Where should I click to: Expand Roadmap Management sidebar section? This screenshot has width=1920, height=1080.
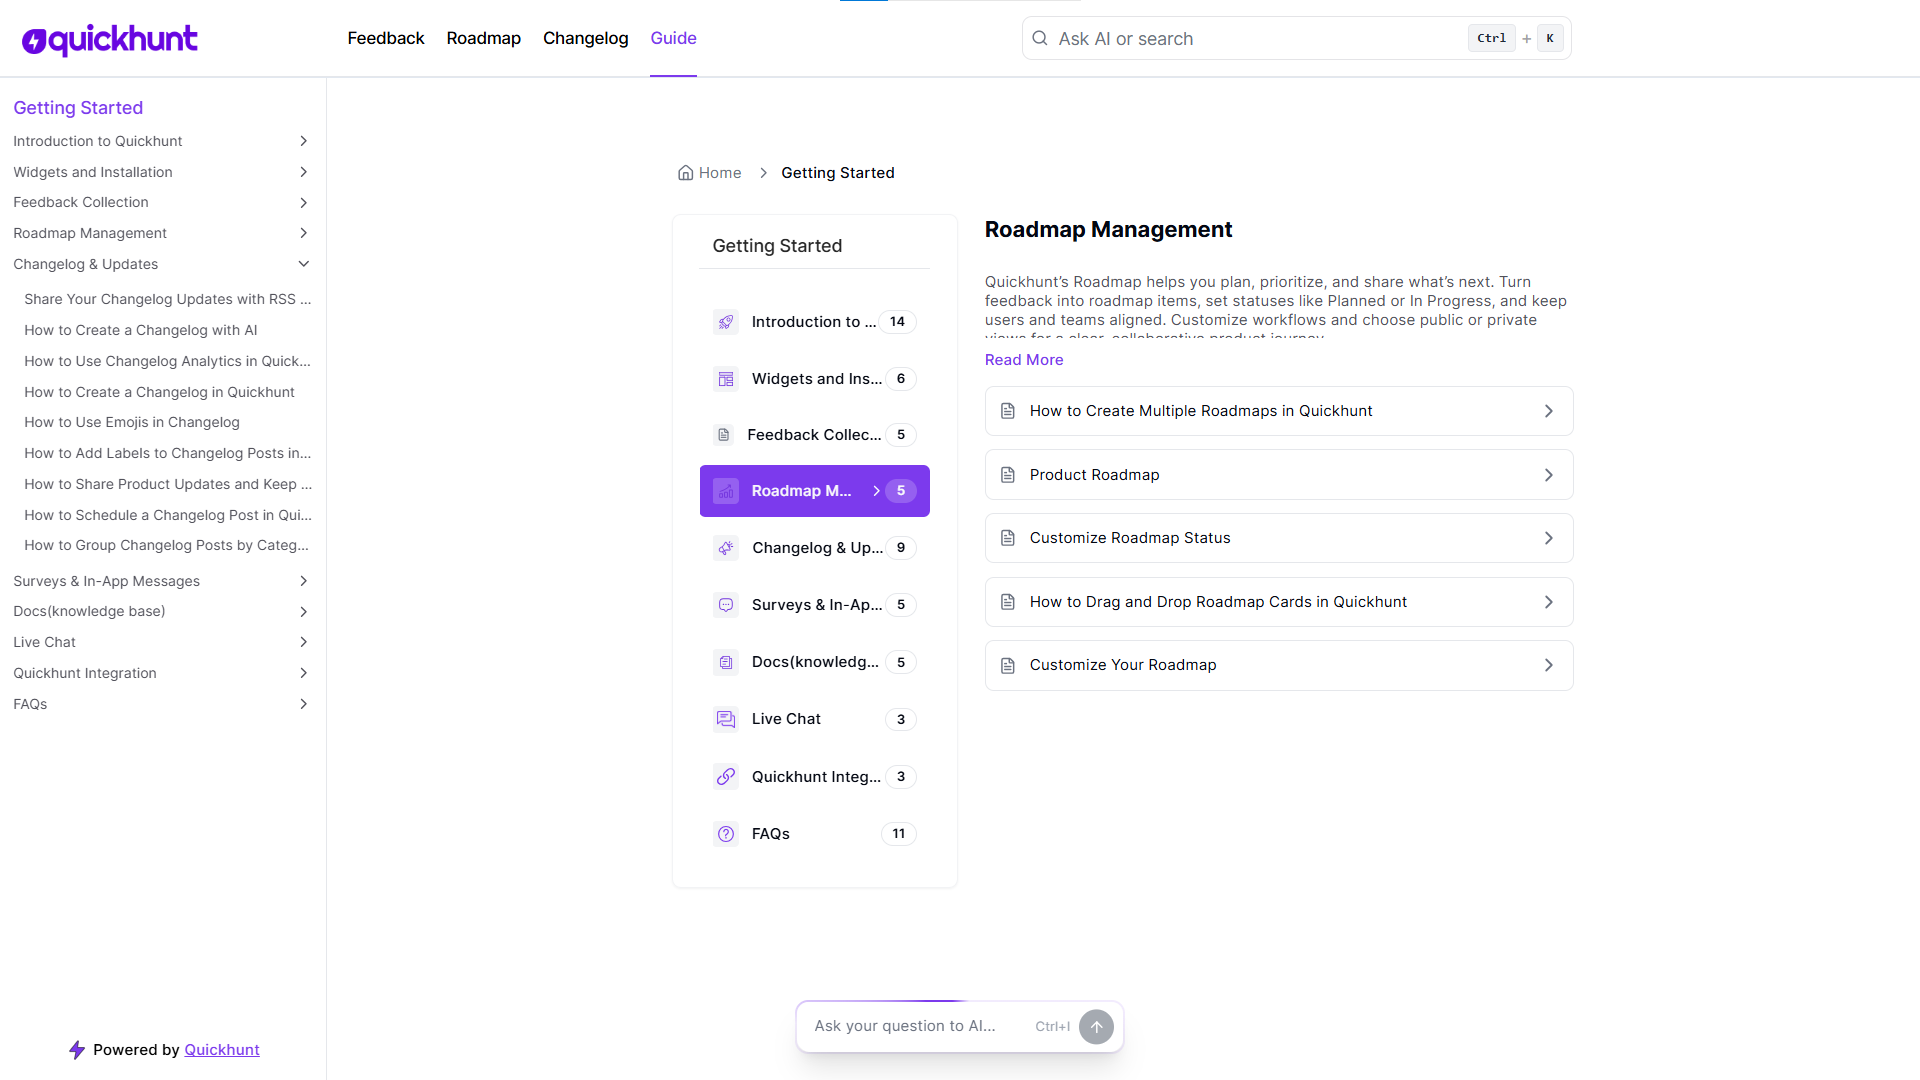[x=303, y=233]
